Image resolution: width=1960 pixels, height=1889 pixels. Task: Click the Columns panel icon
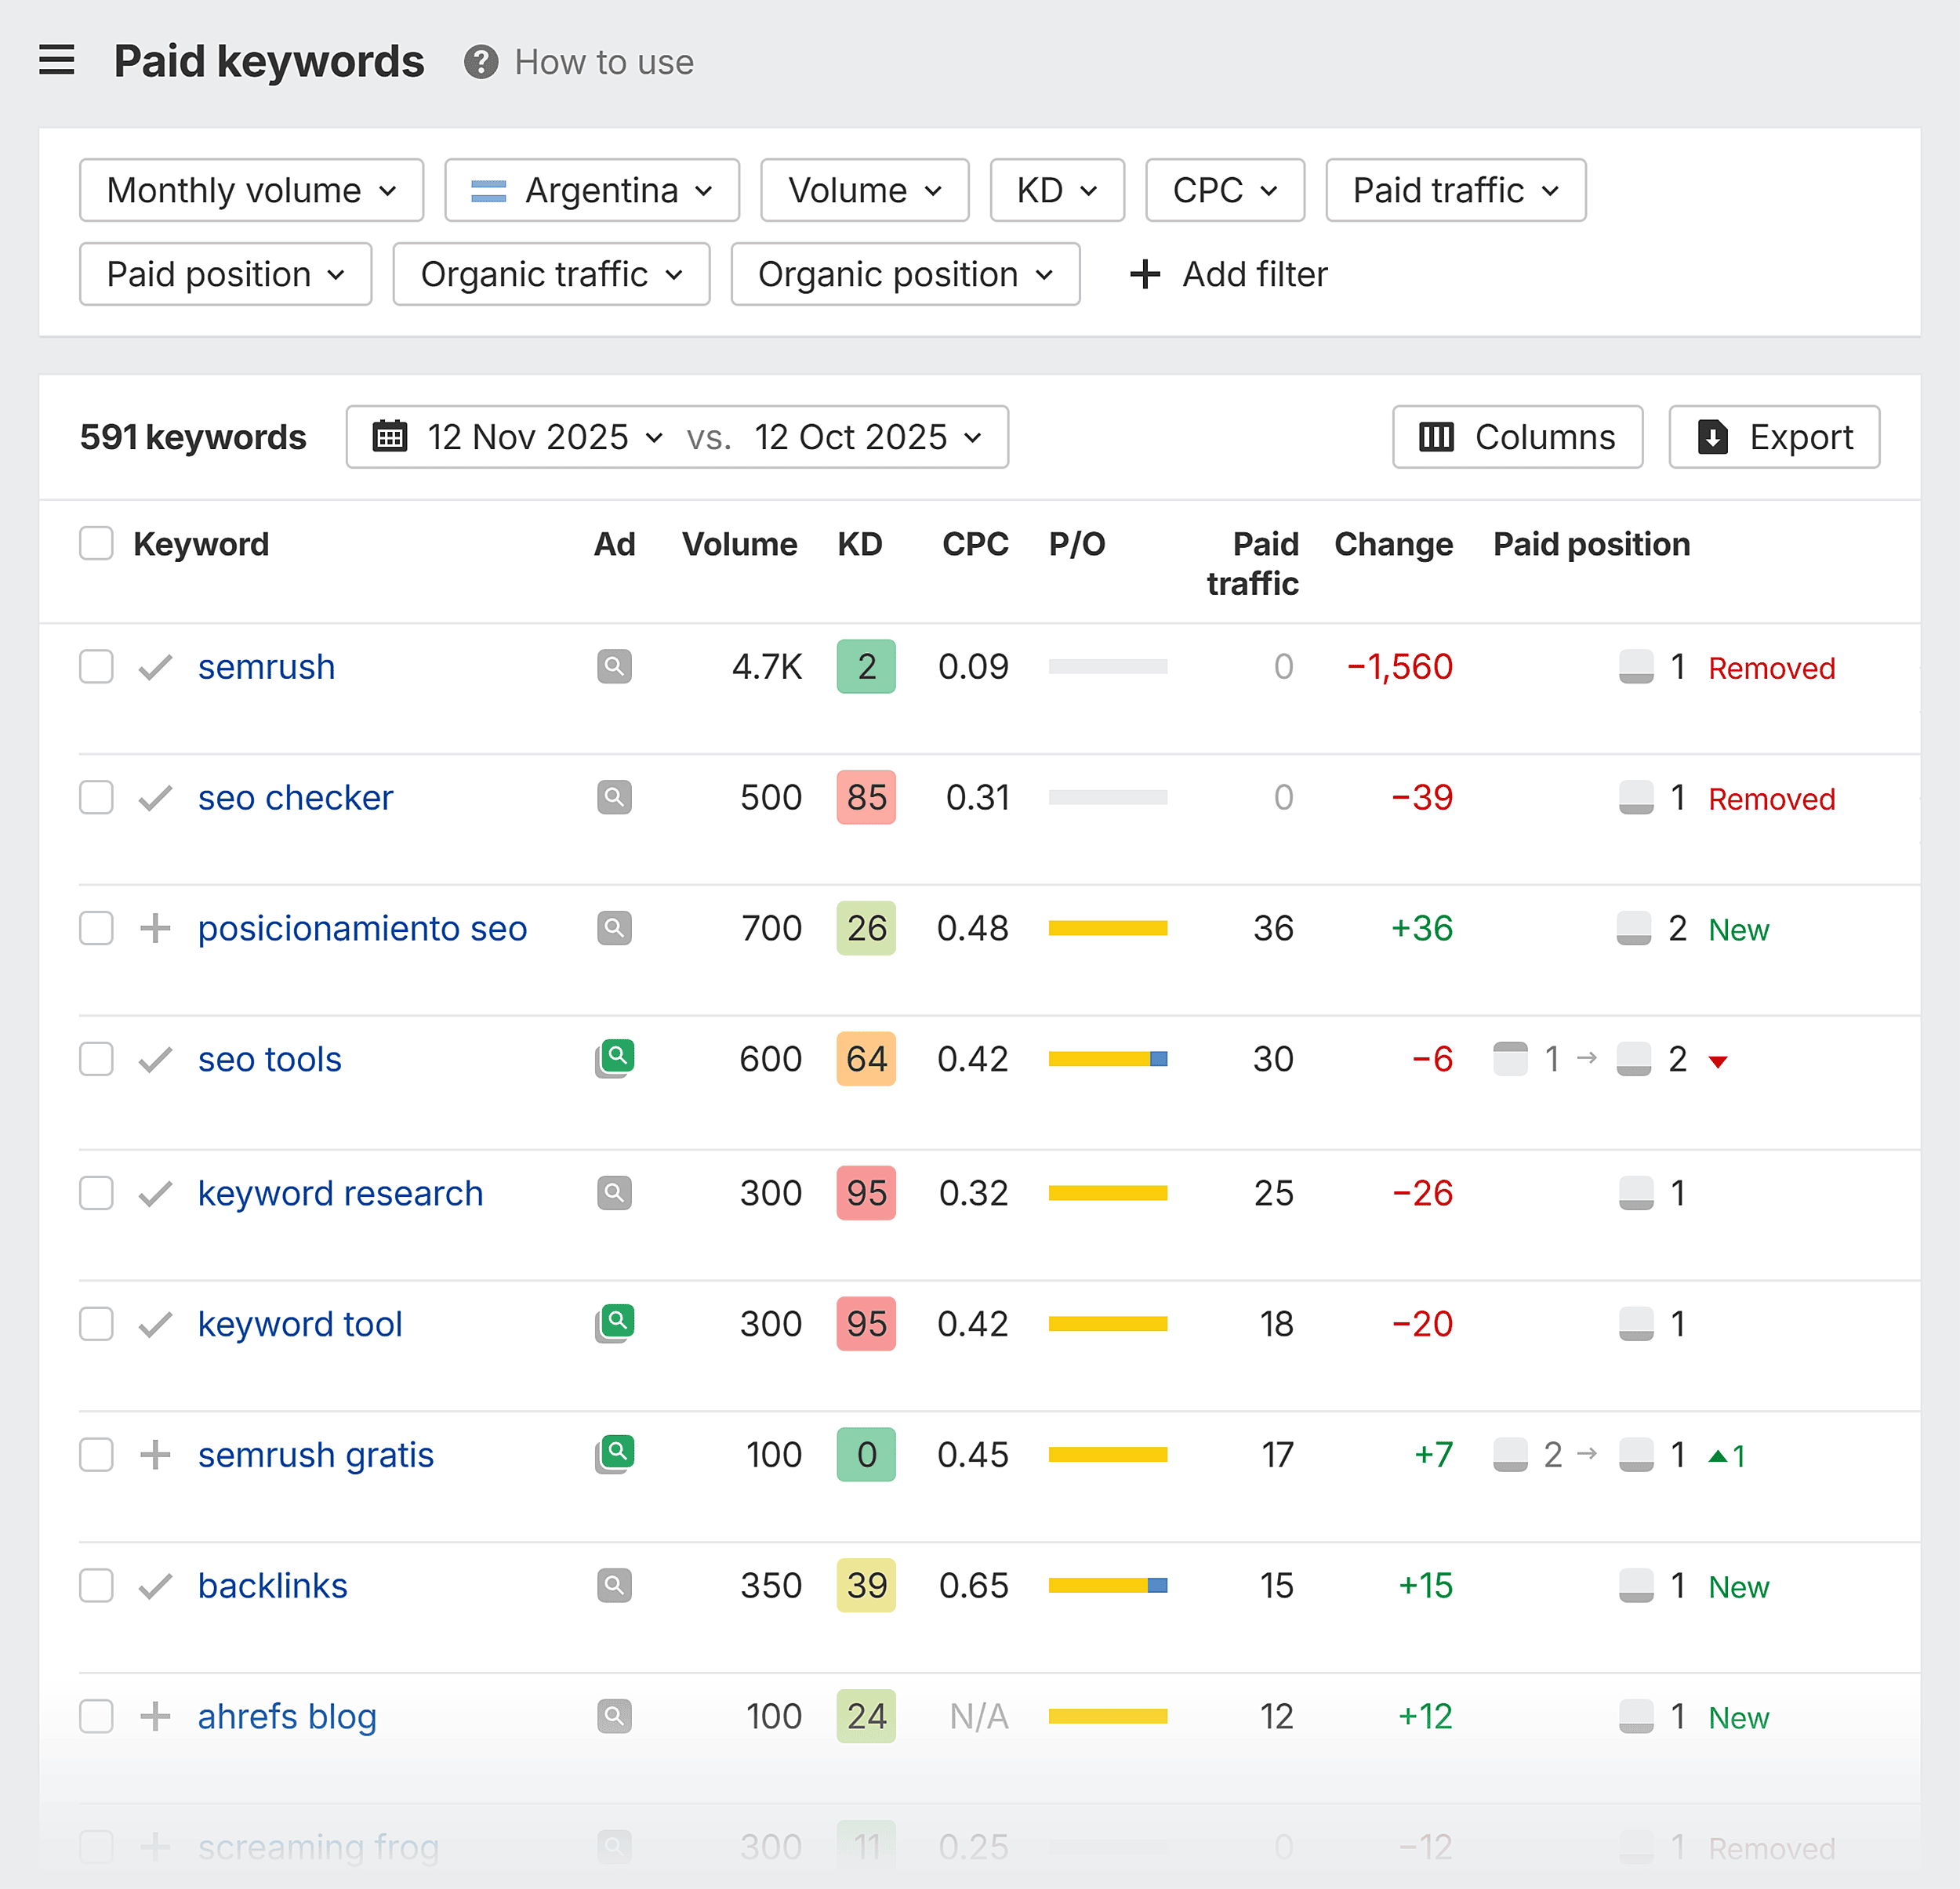click(x=1436, y=436)
